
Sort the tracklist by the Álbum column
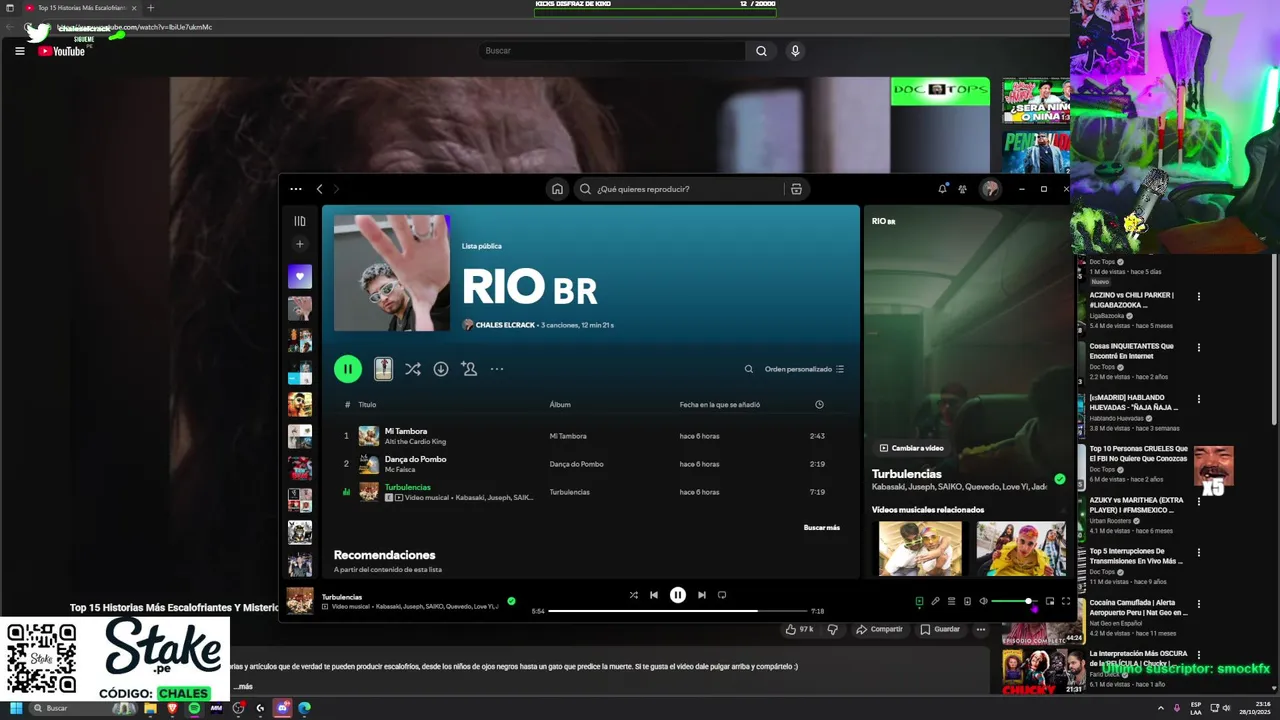pos(560,405)
